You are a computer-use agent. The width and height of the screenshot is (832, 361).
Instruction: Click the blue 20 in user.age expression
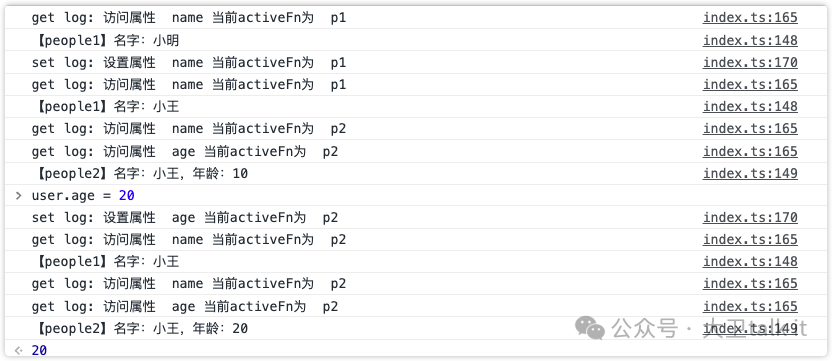click(127, 196)
